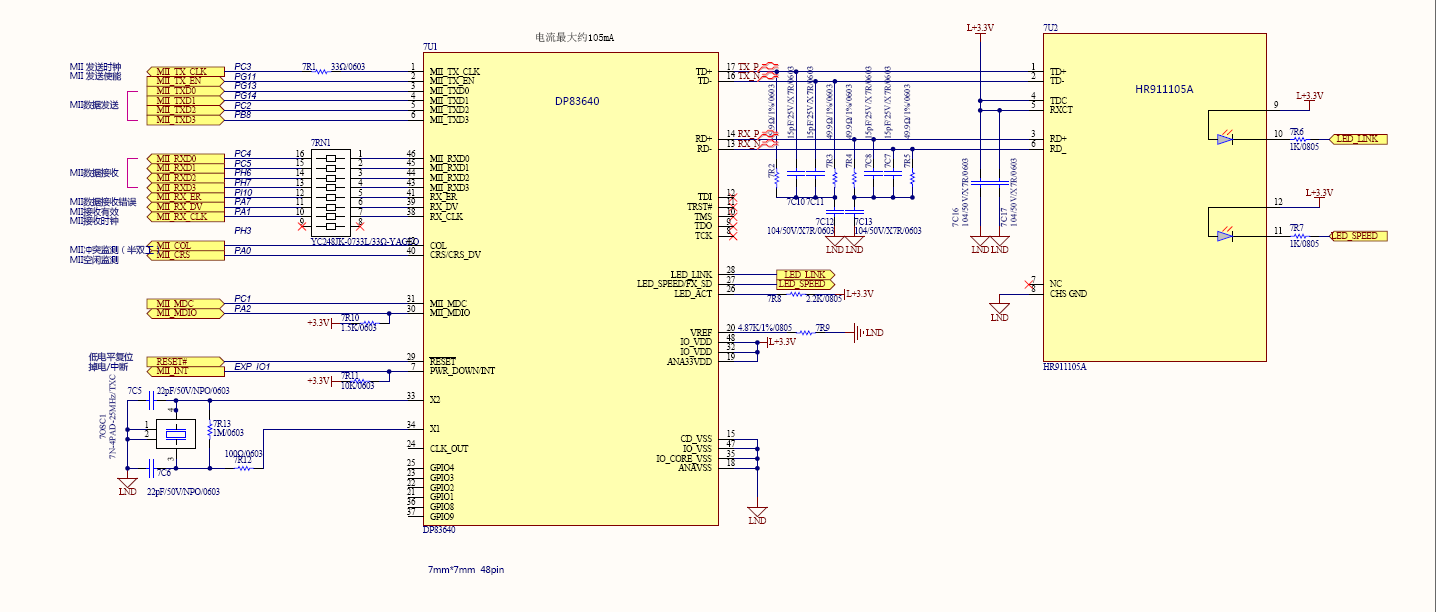Select the 7C6 22pF capacitor symbol
The height and width of the screenshot is (612, 1436).
[149, 468]
